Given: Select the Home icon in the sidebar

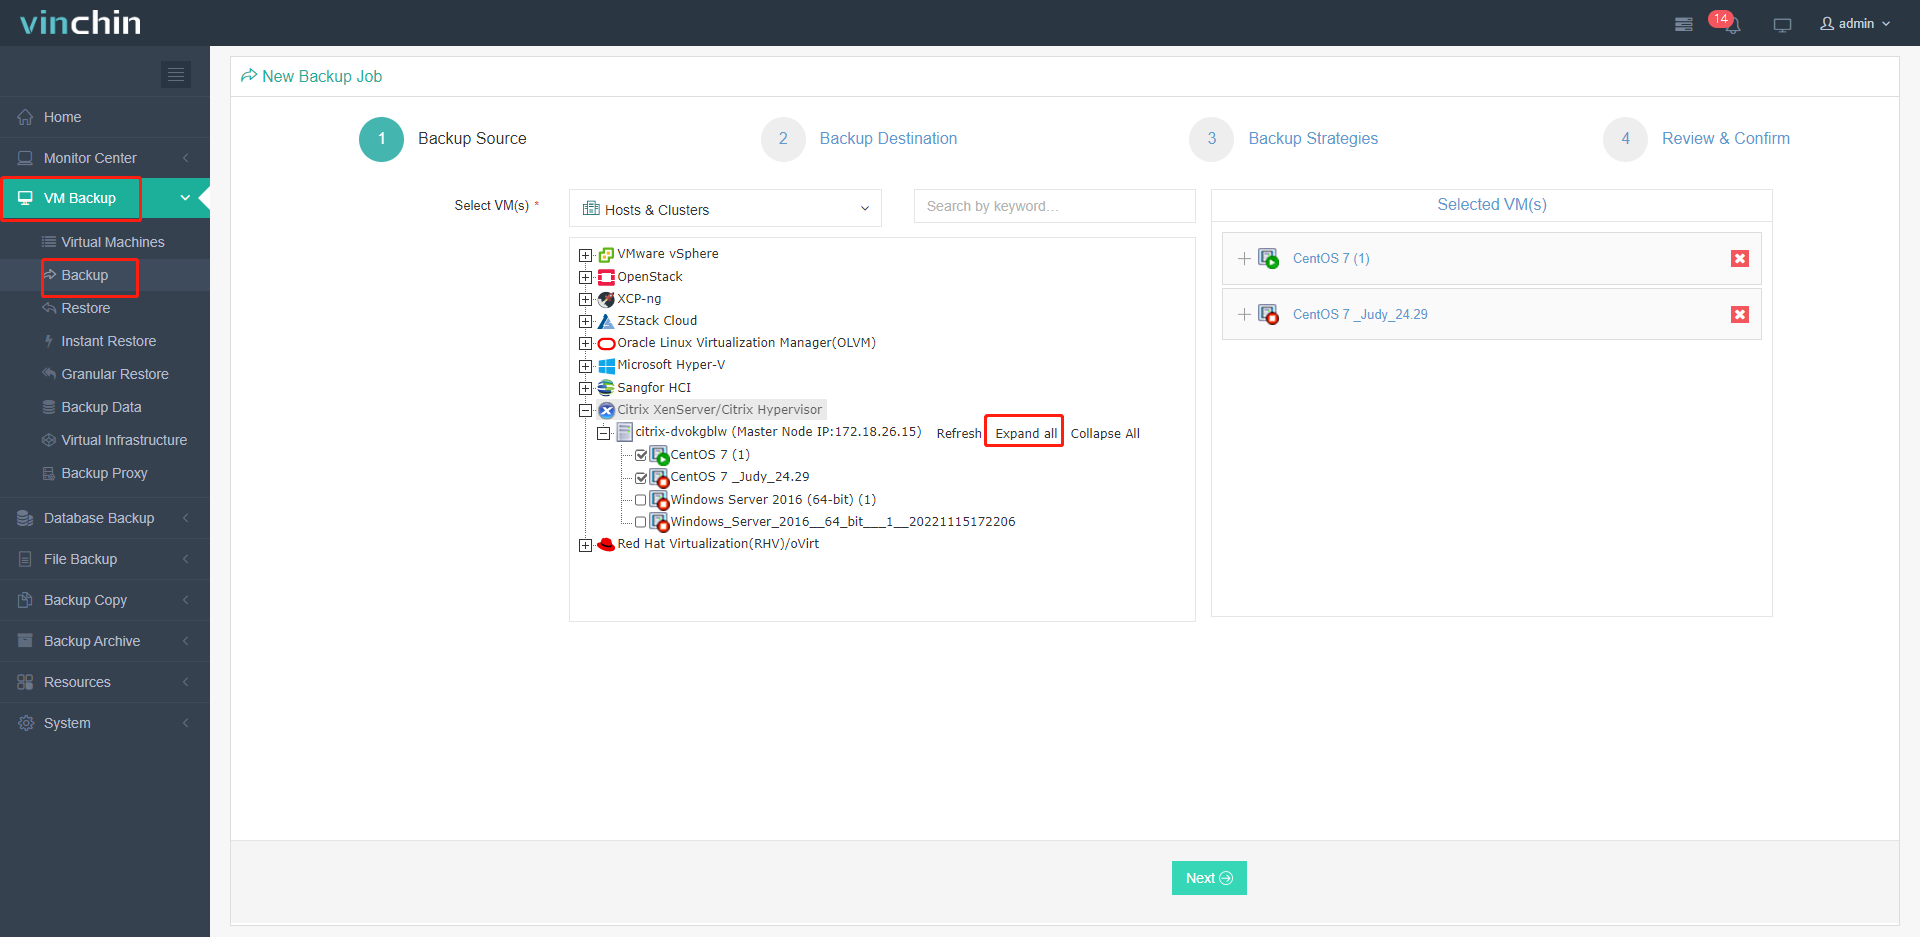Looking at the screenshot, I should (24, 117).
